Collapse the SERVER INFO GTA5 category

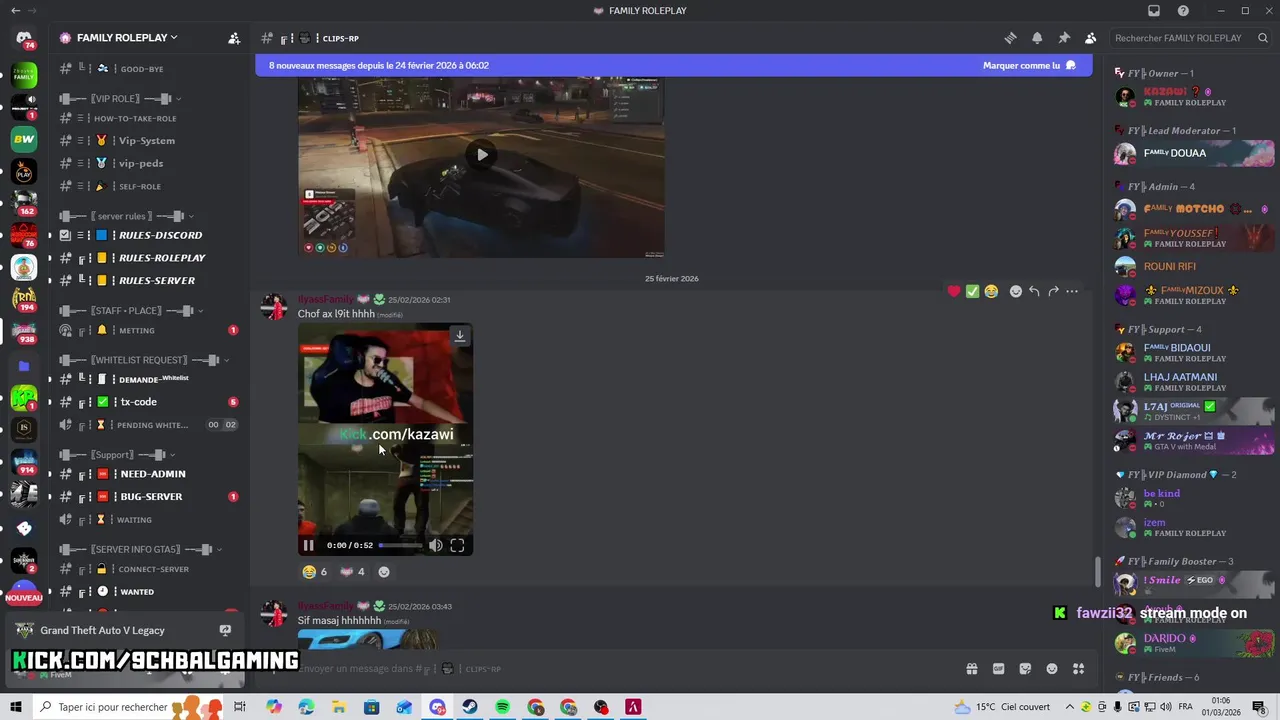tap(140, 549)
